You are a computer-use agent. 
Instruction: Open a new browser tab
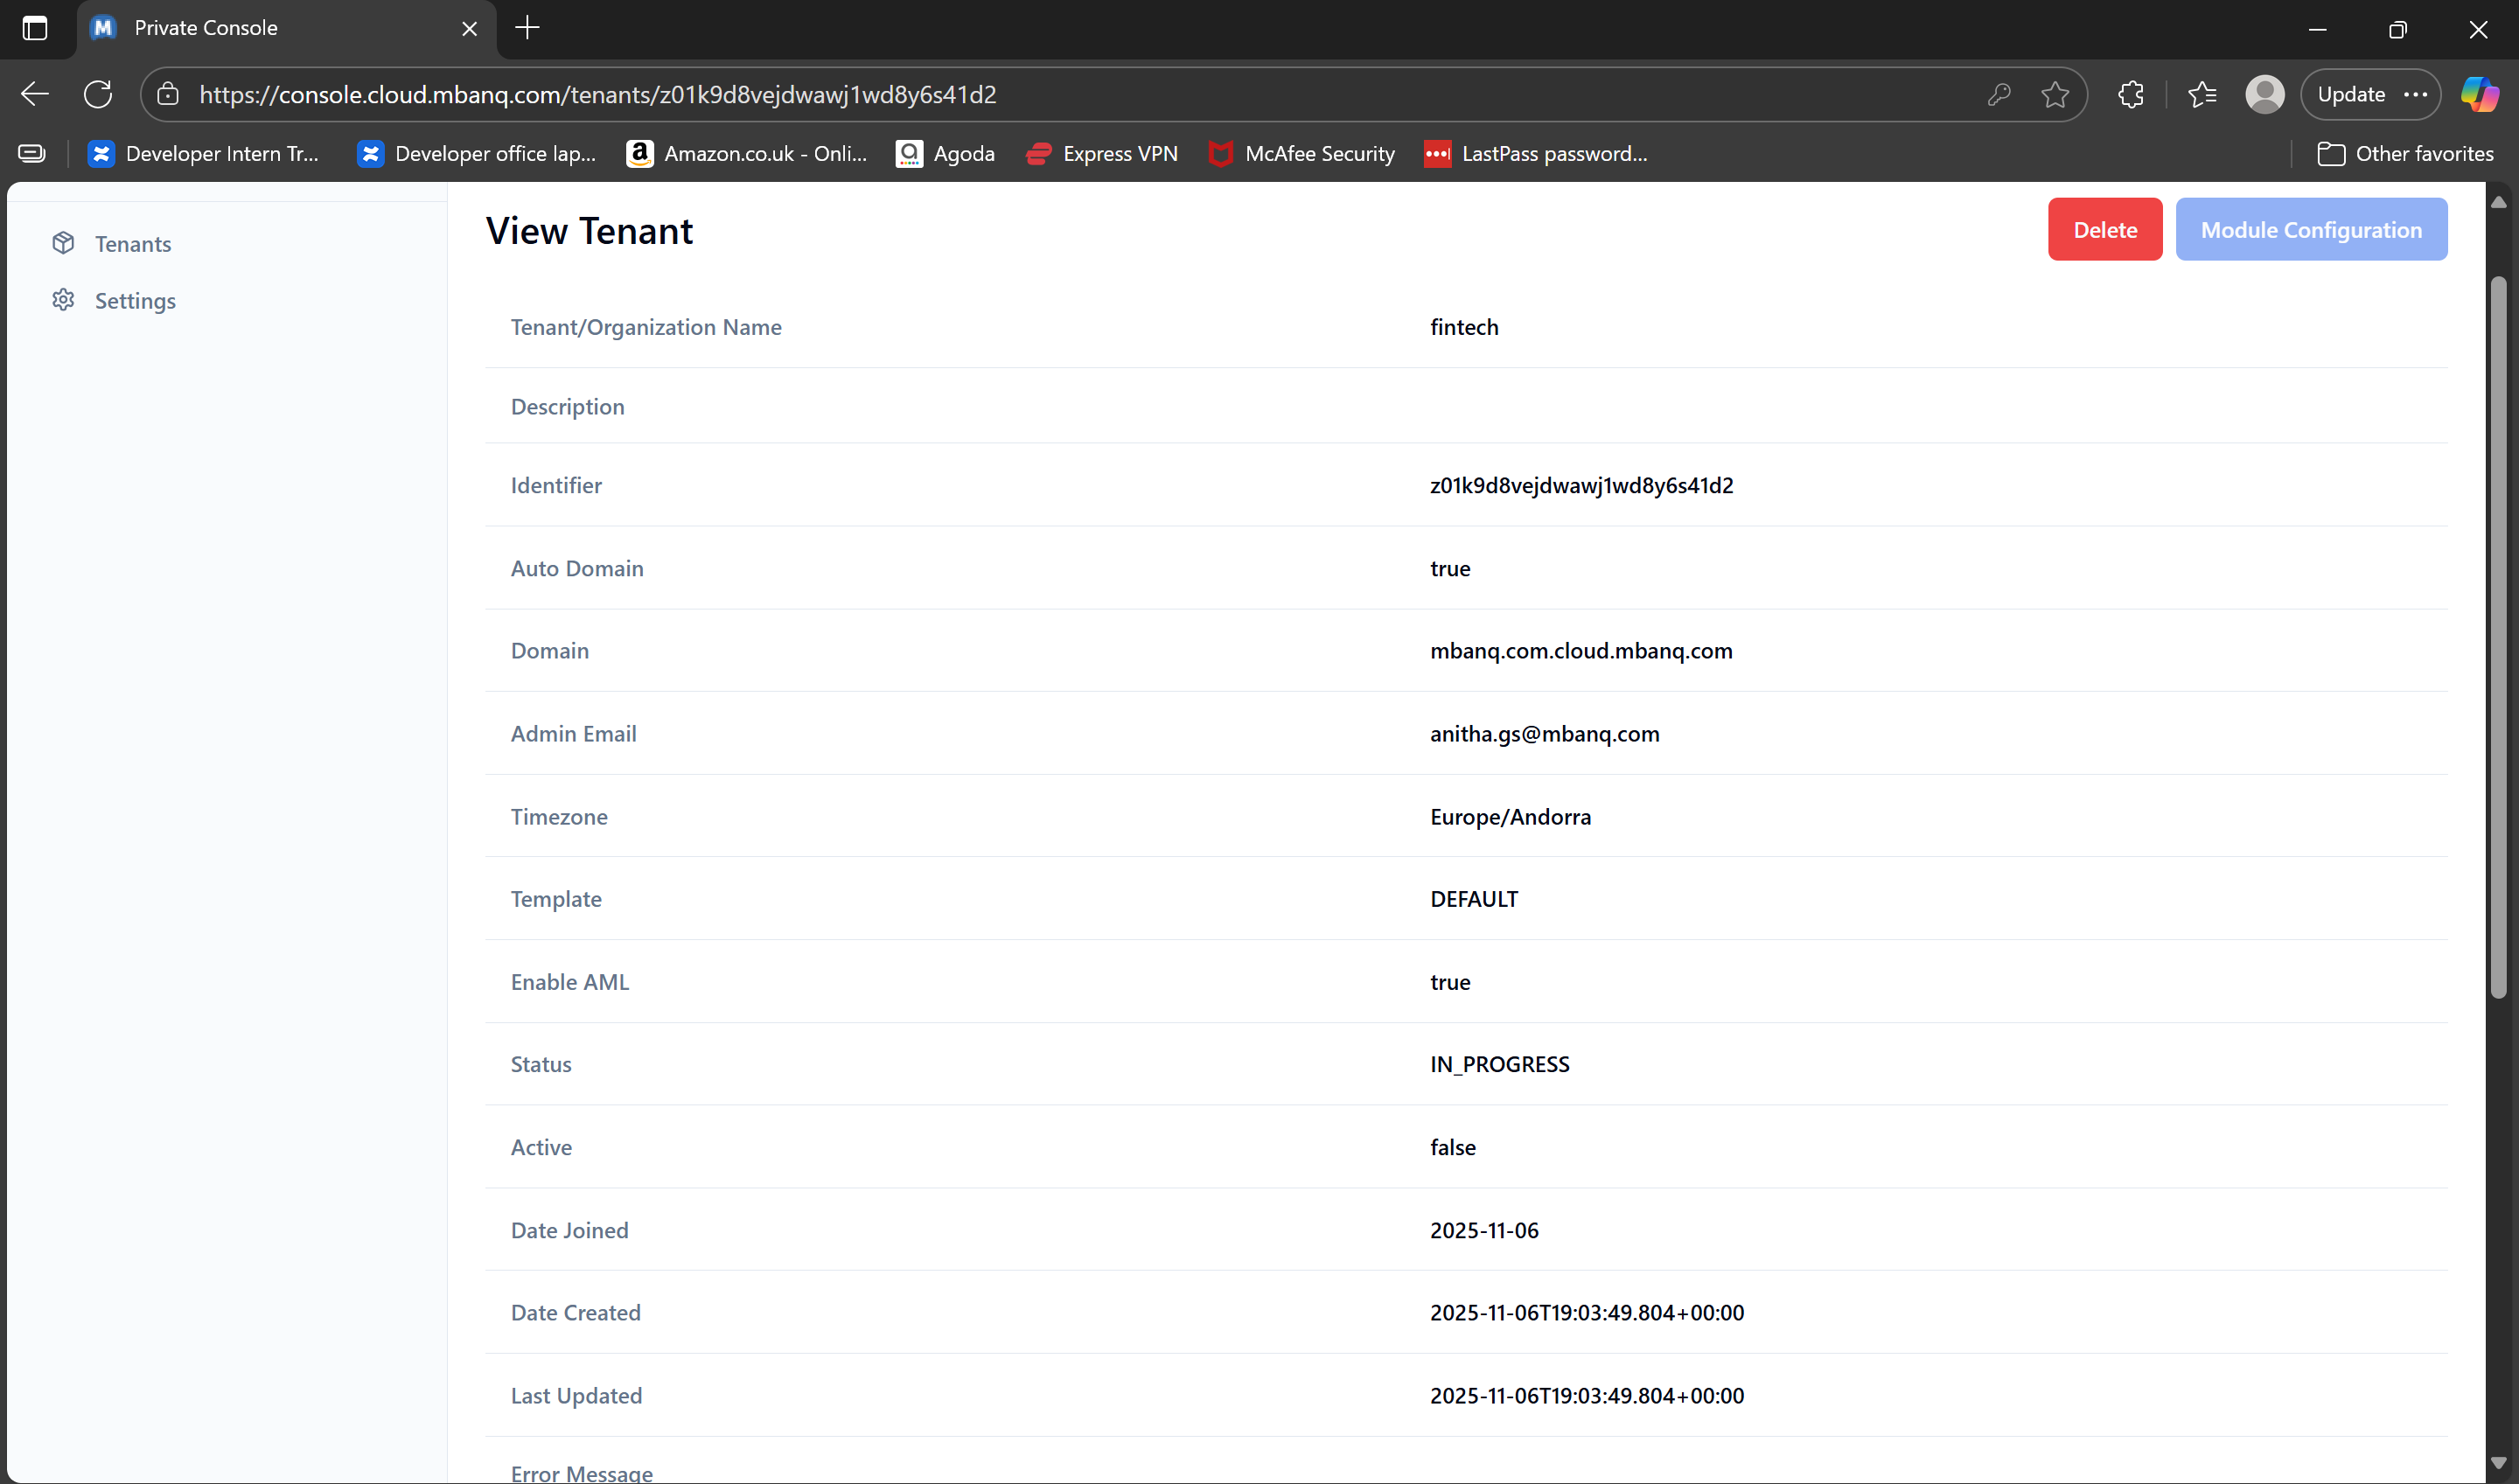[x=527, y=28]
